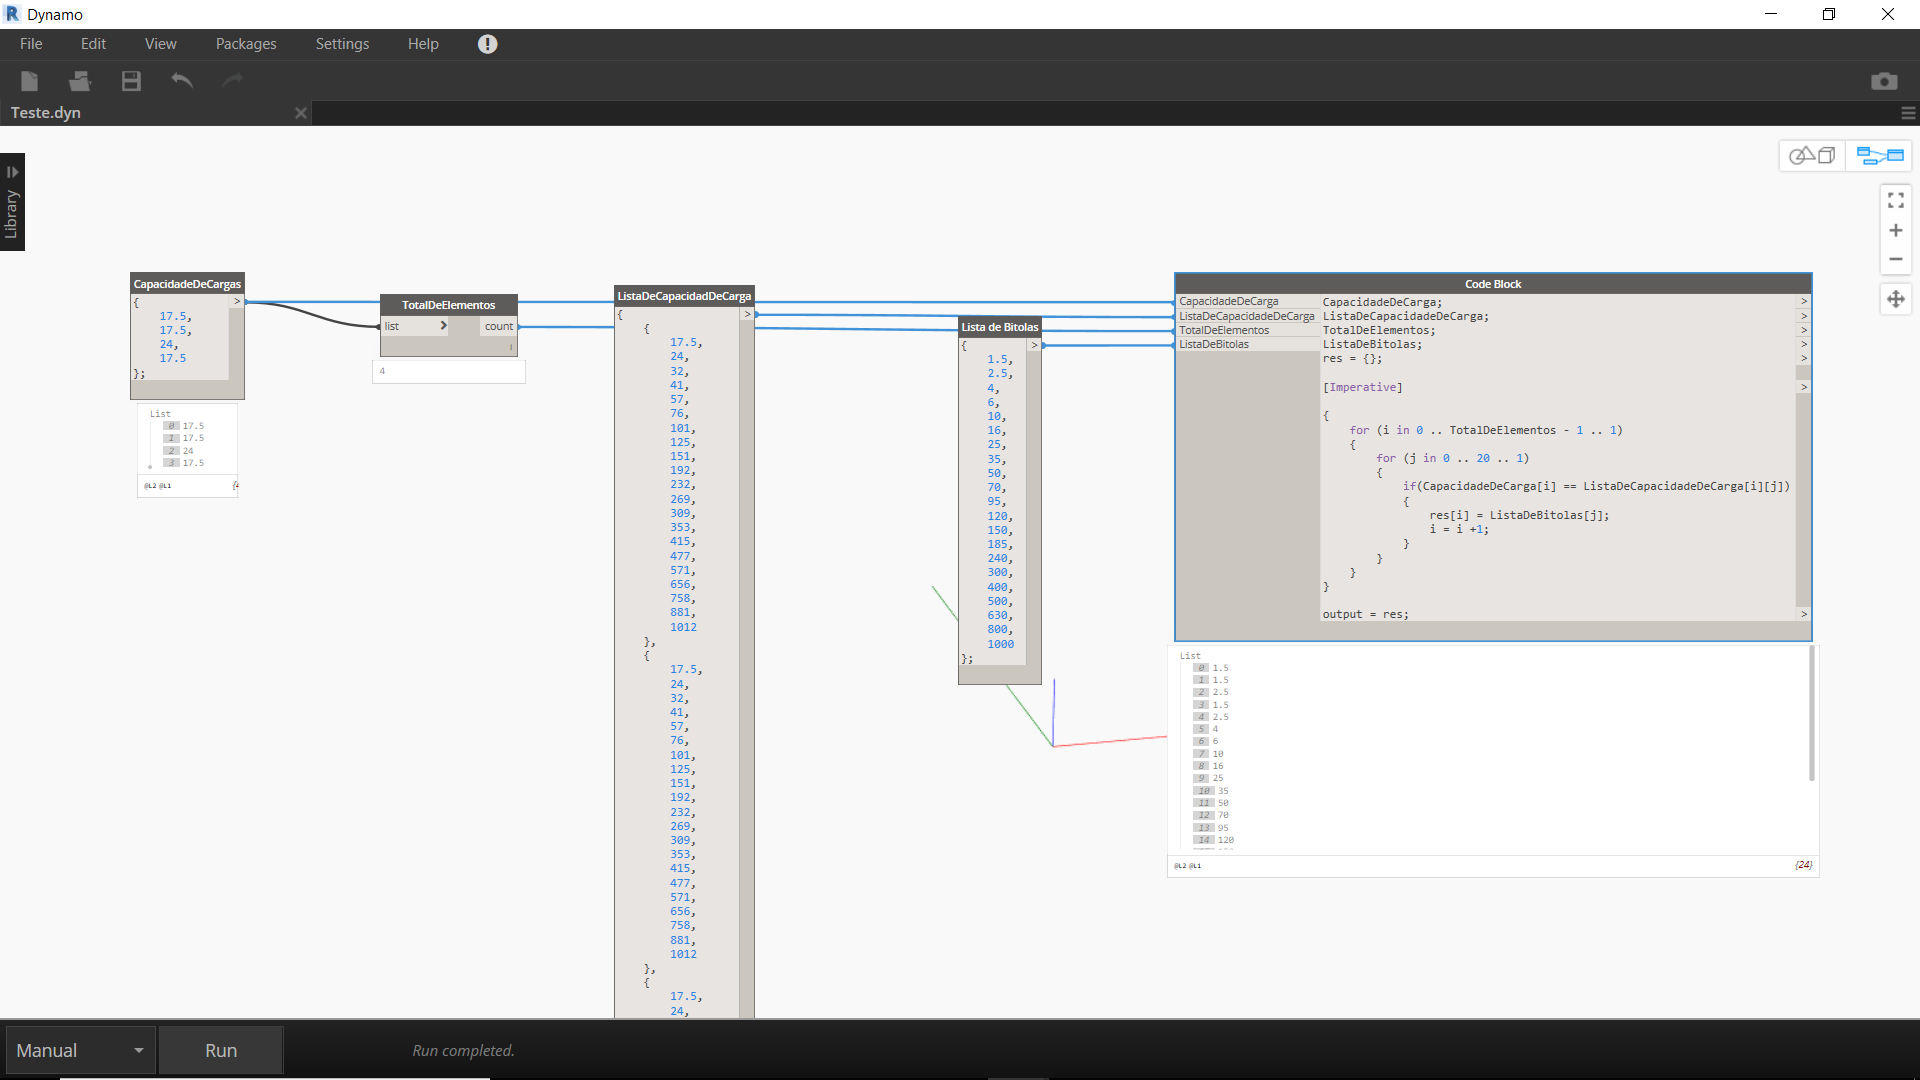The image size is (1920, 1080).
Task: Open the Settings menu
Action: [342, 44]
